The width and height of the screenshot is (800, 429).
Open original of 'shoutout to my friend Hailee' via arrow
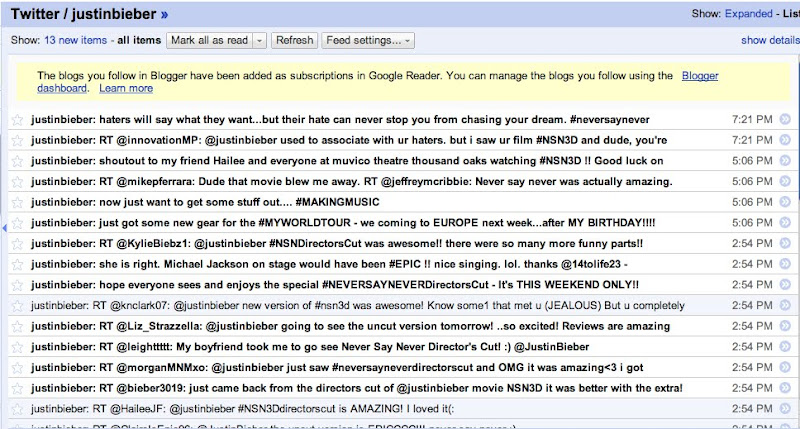click(x=785, y=161)
